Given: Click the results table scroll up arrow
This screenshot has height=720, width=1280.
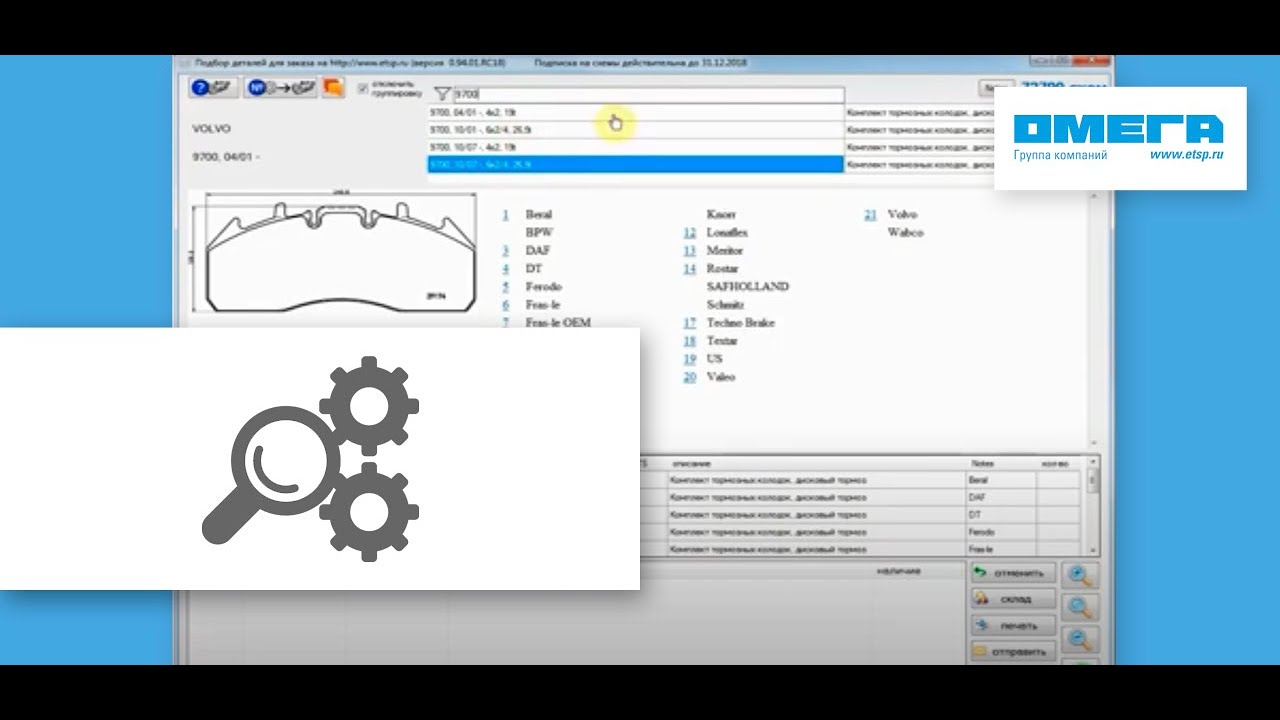Looking at the screenshot, I should point(1093,463).
